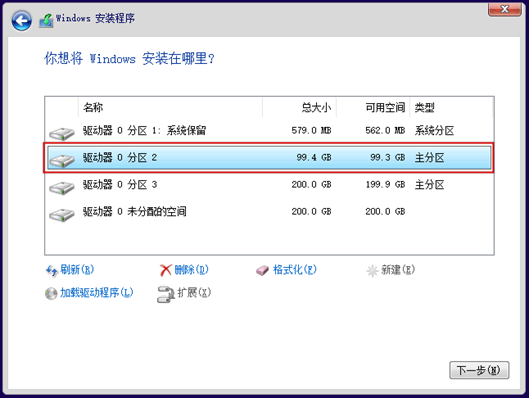
Task: Click the grayed-out new partition star icon
Action: coord(372,271)
